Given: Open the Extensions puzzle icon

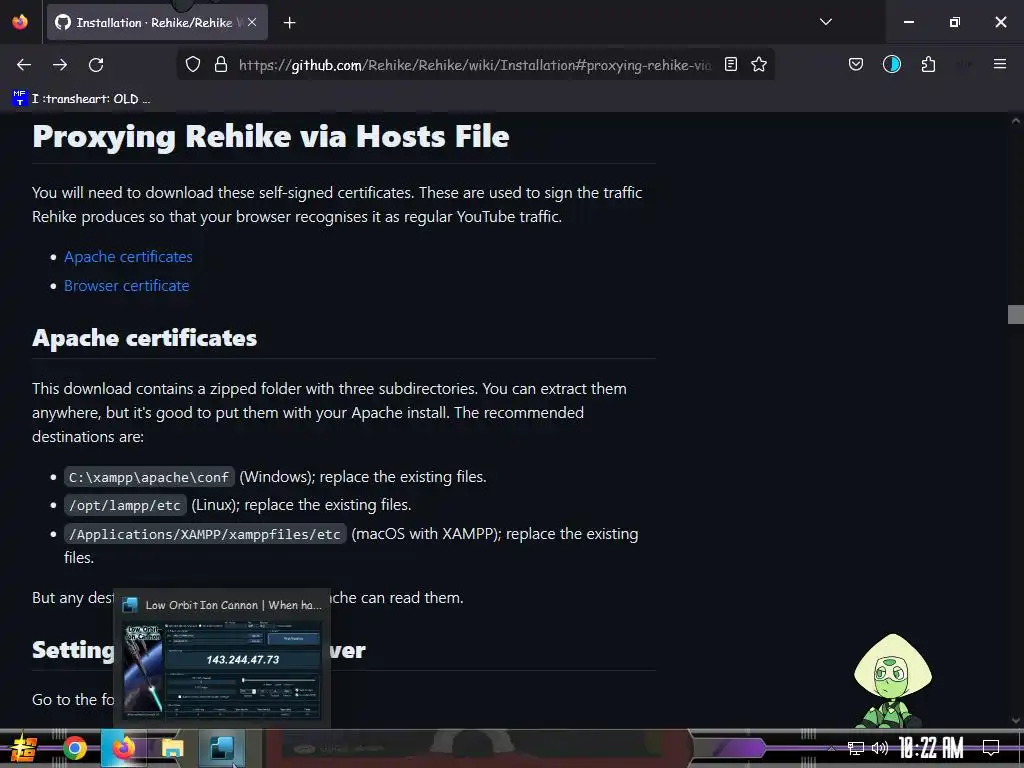Looking at the screenshot, I should click(x=928, y=65).
